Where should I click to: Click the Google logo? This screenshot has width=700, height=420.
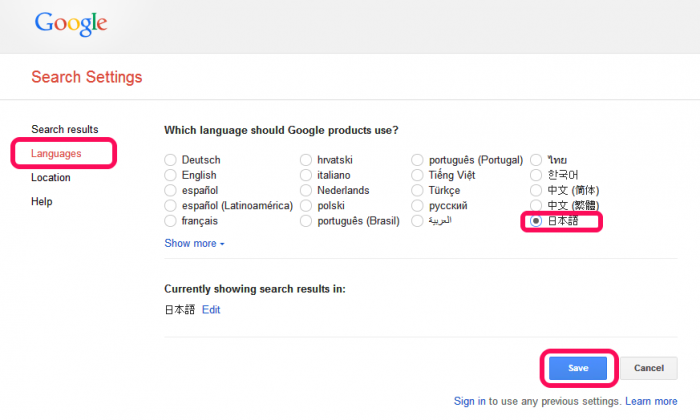coord(71,24)
